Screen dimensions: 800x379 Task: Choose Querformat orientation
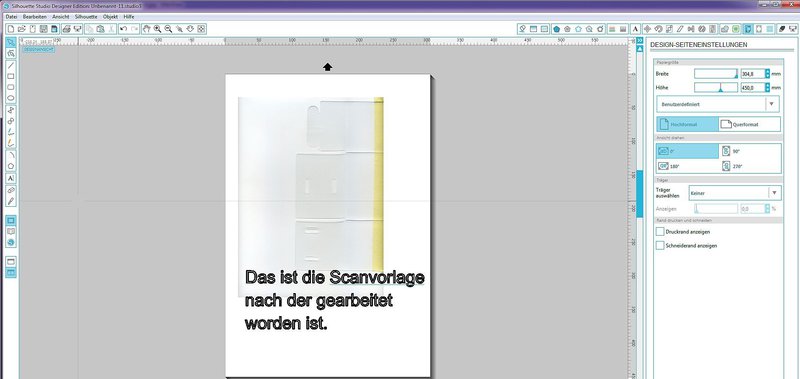749,124
